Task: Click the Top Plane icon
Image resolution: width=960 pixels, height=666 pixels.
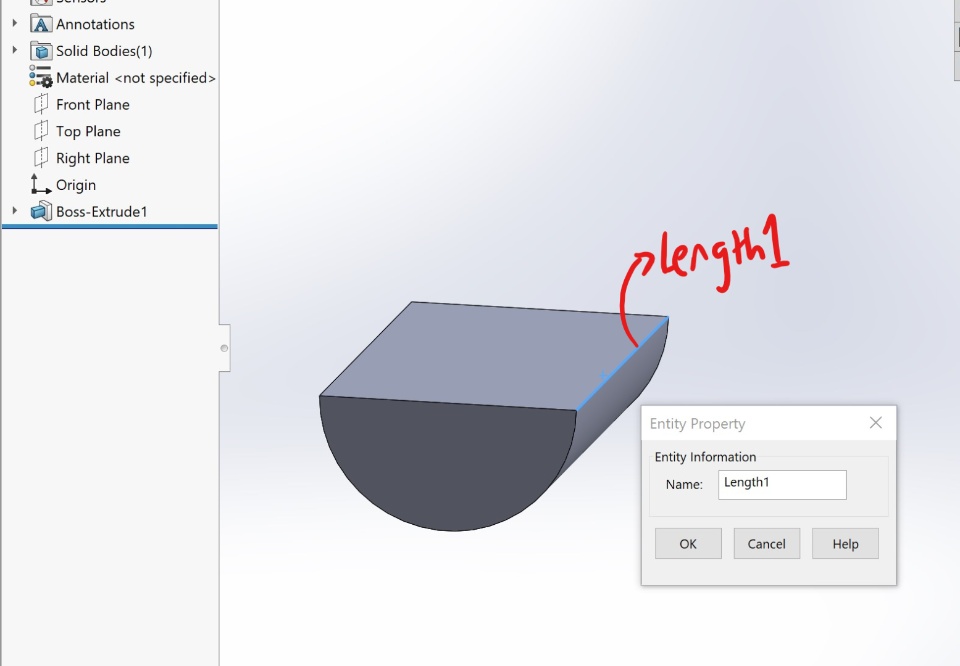Action: (x=40, y=131)
